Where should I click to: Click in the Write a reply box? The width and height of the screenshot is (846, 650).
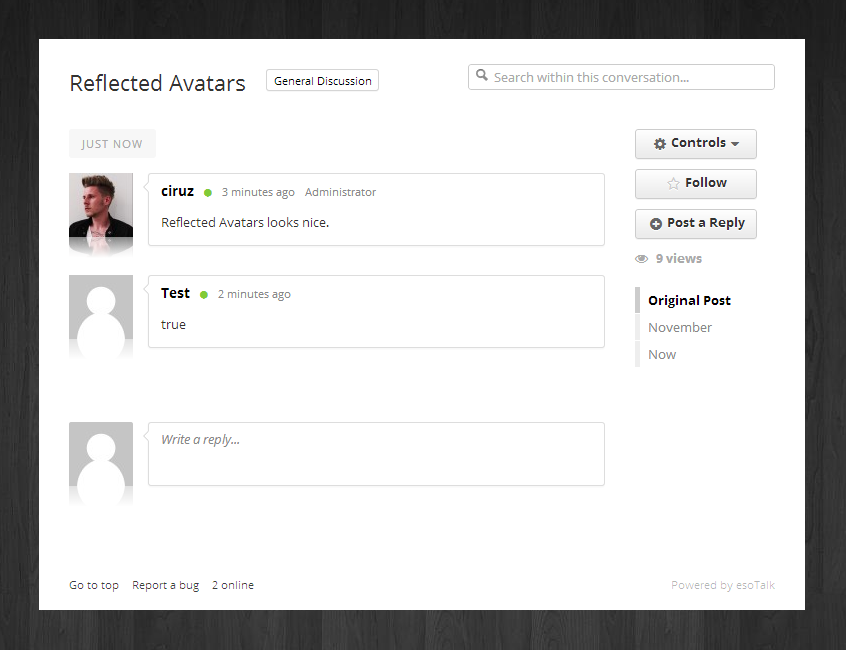click(376, 454)
